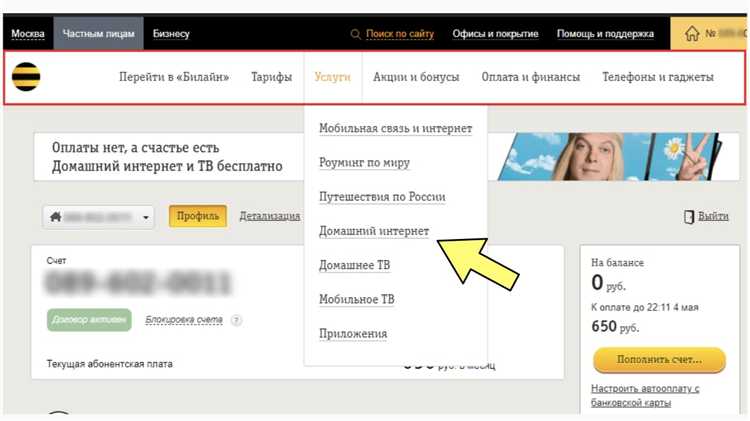Open Помощь и поддержка

click(605, 34)
